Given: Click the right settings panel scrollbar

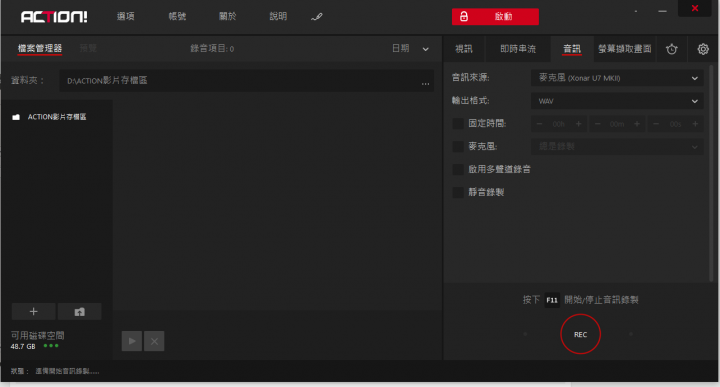Looking at the screenshot, I should point(712,174).
